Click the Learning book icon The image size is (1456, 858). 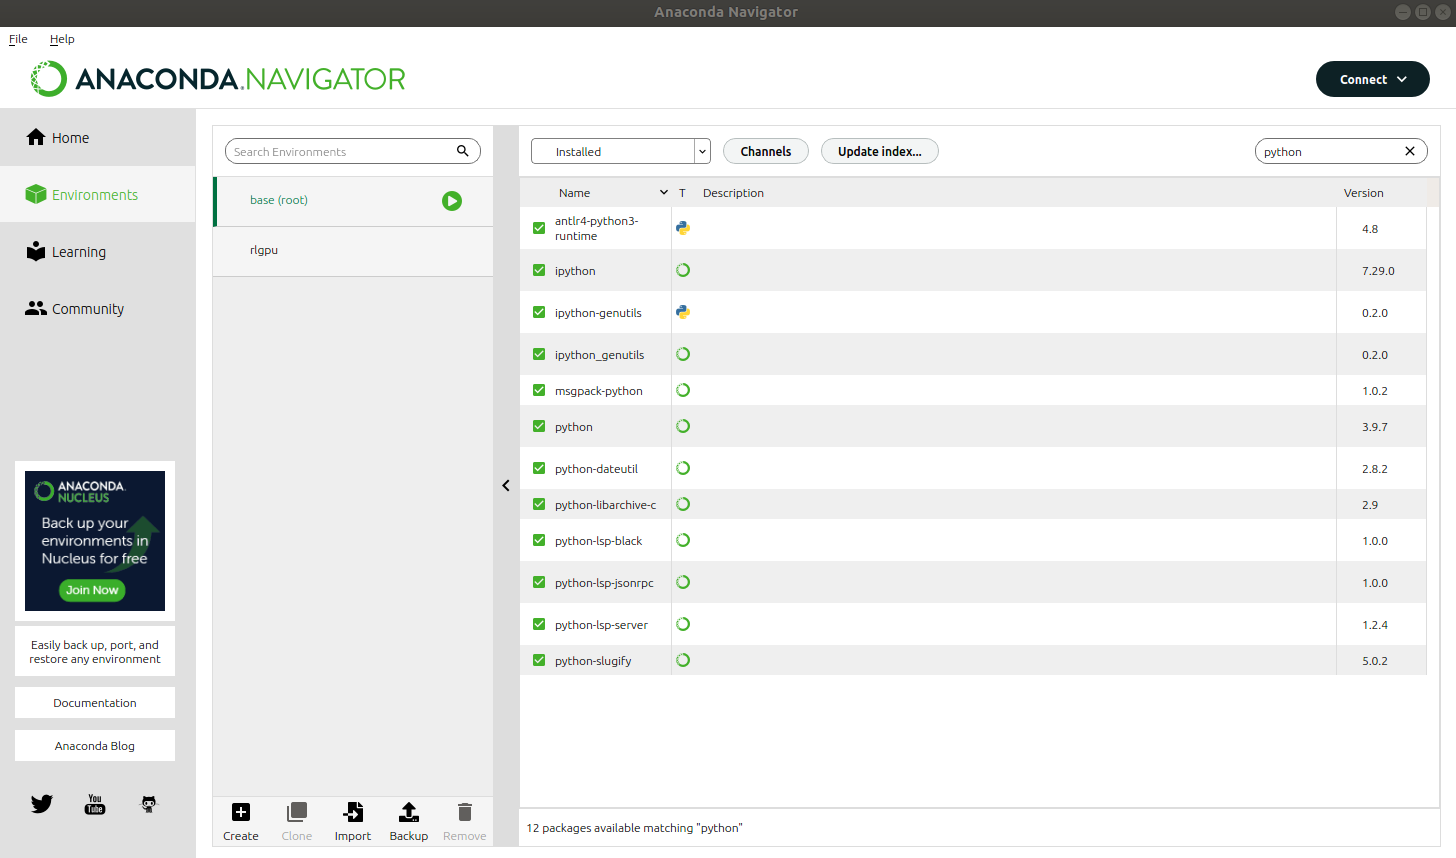coord(36,251)
